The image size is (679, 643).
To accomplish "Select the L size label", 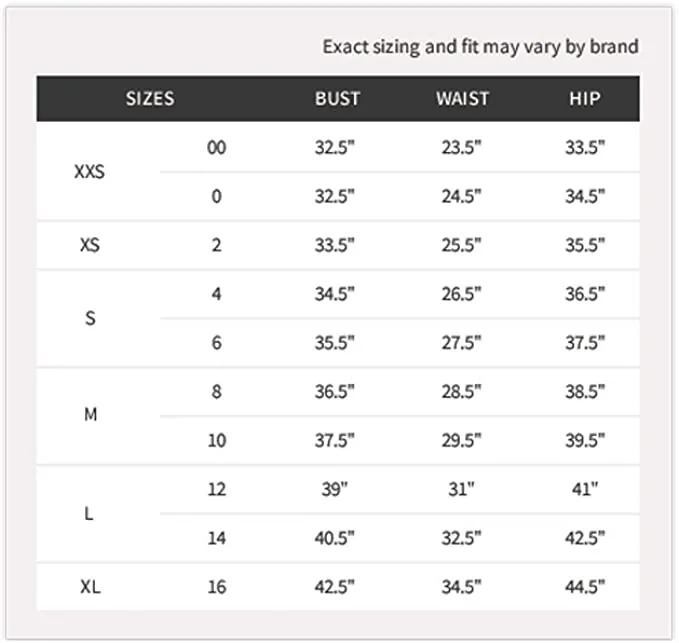I will [89, 514].
